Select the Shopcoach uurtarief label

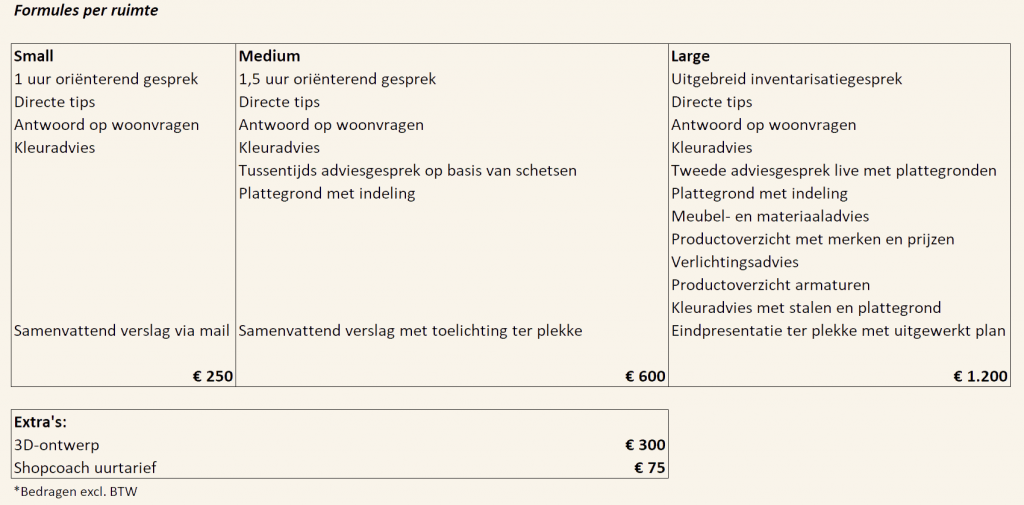(85, 467)
